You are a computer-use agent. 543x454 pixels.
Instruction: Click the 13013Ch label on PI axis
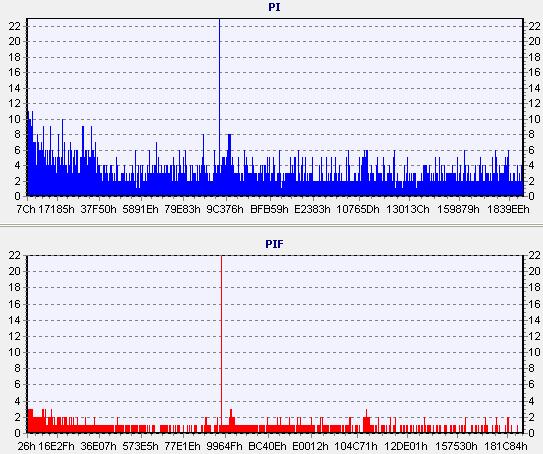coord(408,209)
